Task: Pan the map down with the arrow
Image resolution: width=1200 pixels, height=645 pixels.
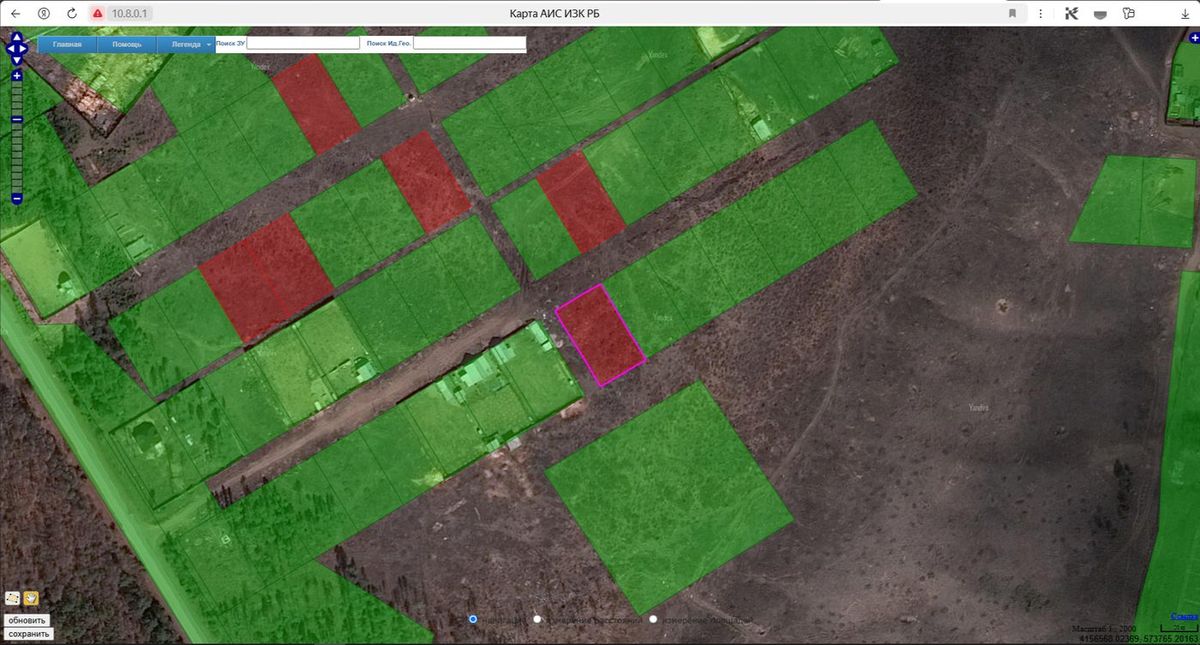Action: (x=17, y=60)
